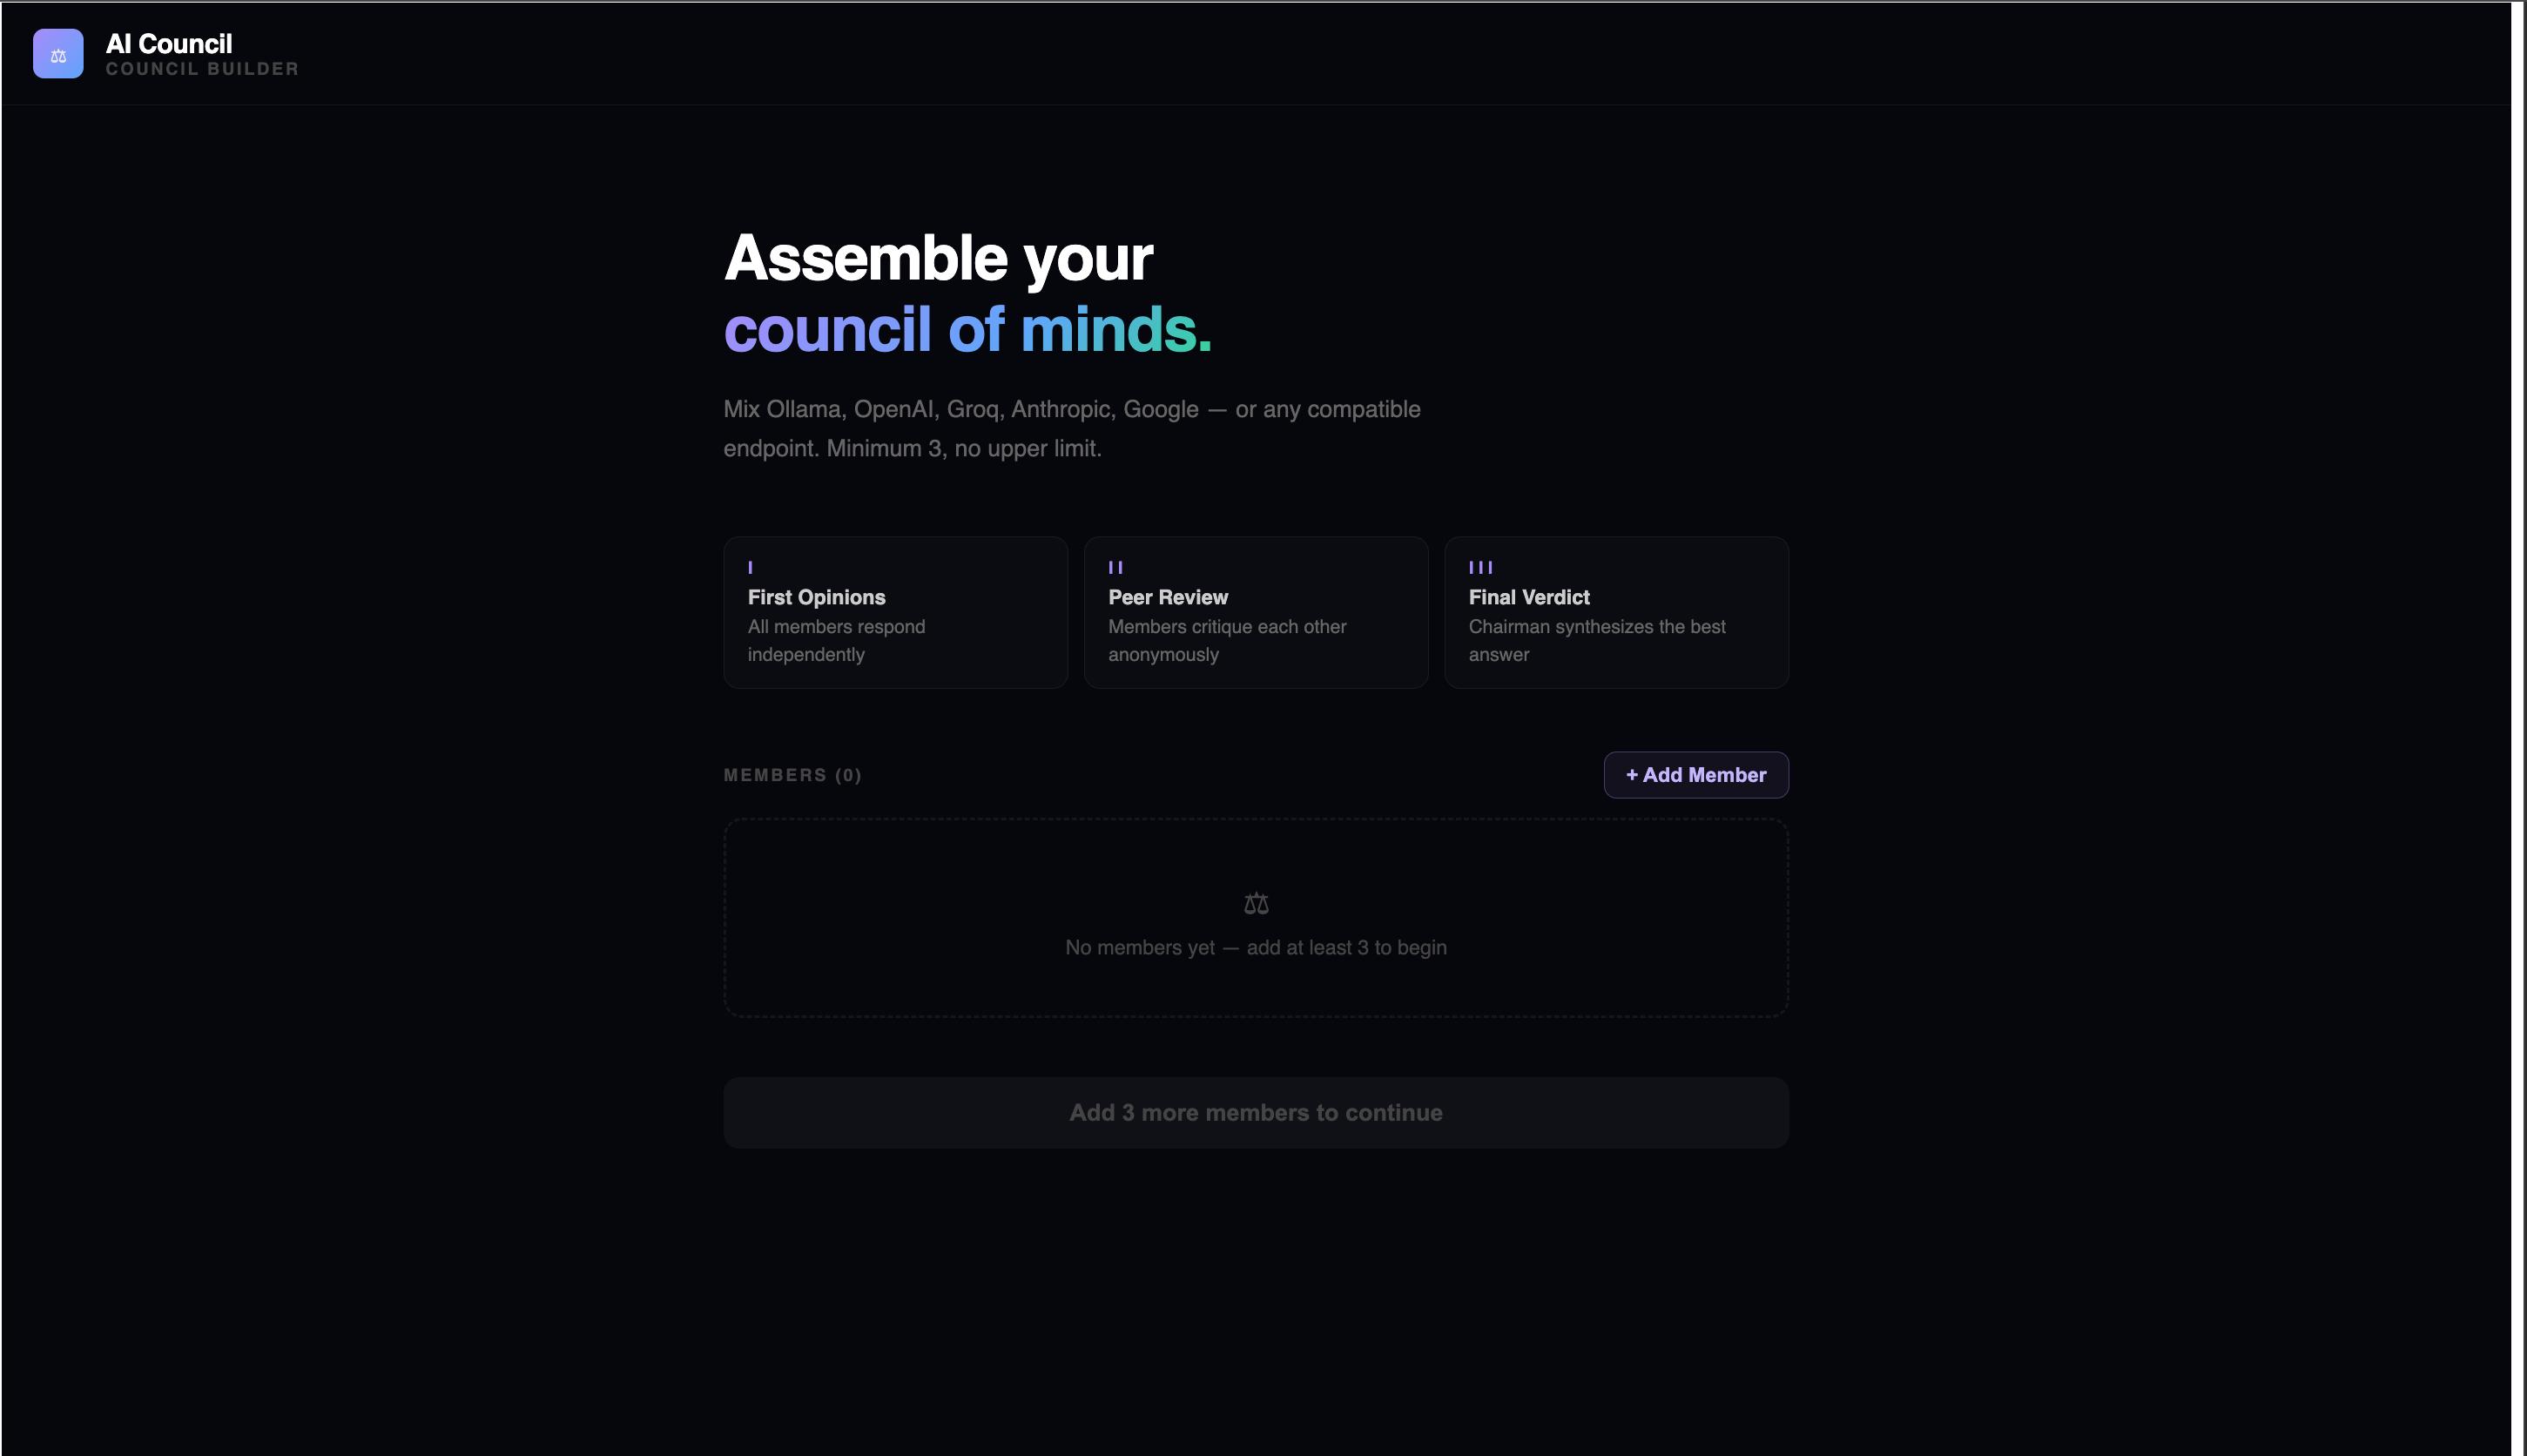Click the roman numeral II marker
The height and width of the screenshot is (1456, 2527).
(1116, 567)
